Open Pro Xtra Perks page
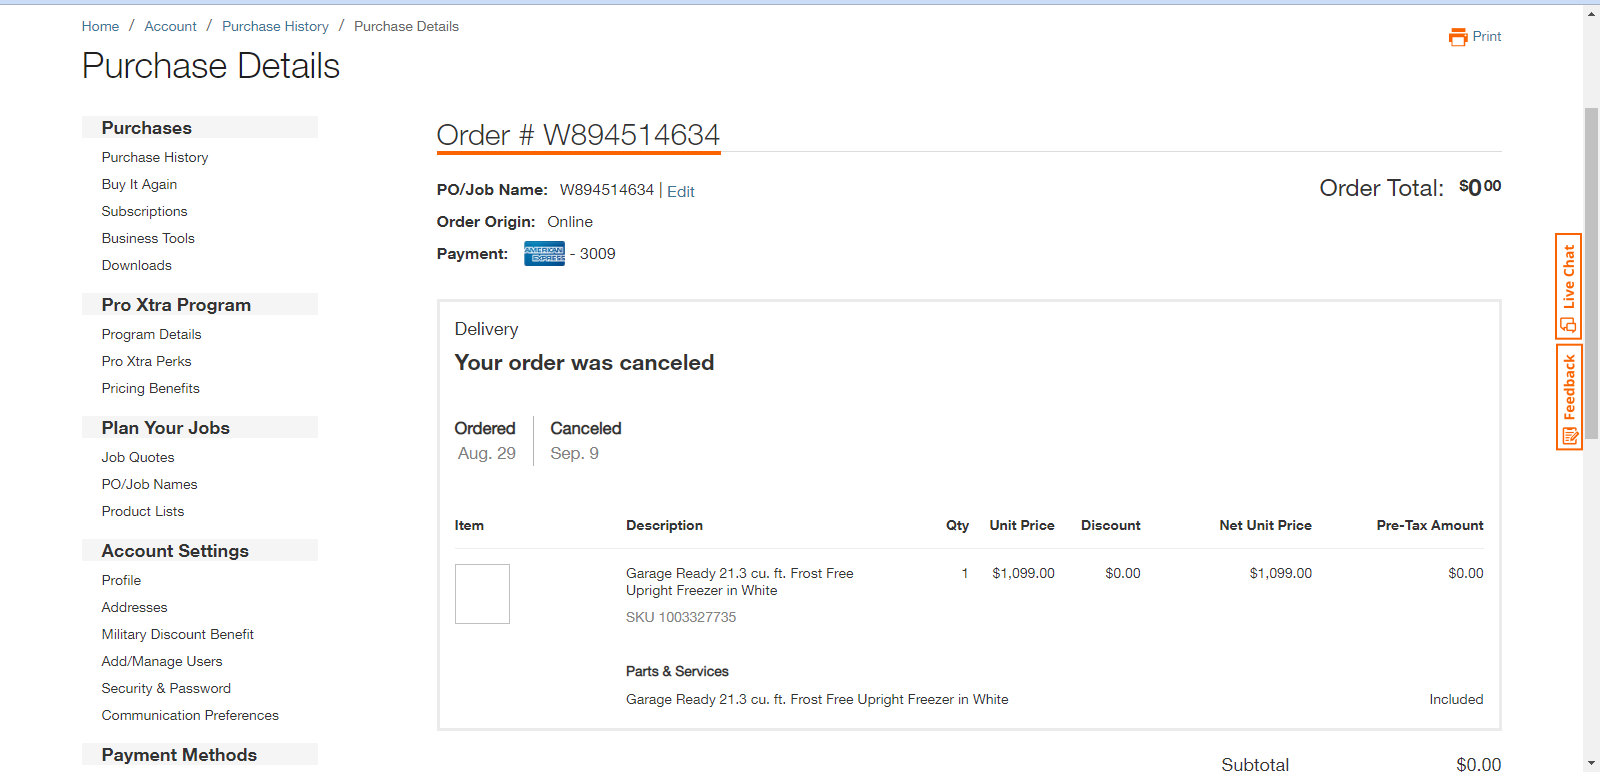The image size is (1600, 772). point(146,361)
